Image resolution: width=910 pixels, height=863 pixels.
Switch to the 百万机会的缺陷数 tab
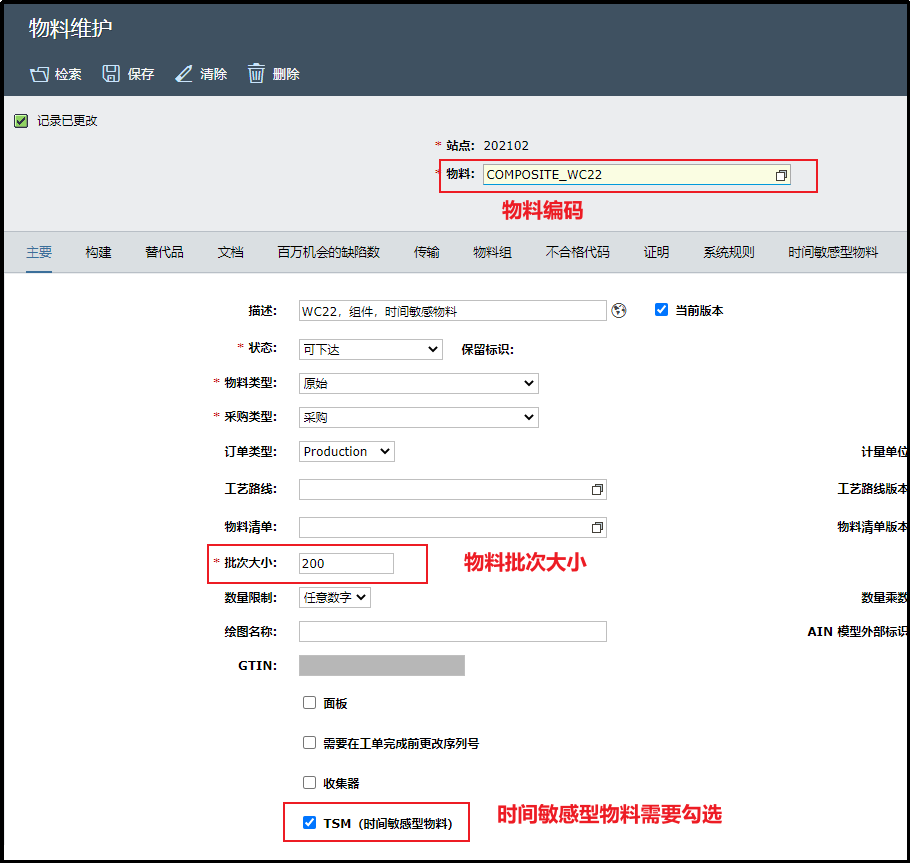coord(328,252)
